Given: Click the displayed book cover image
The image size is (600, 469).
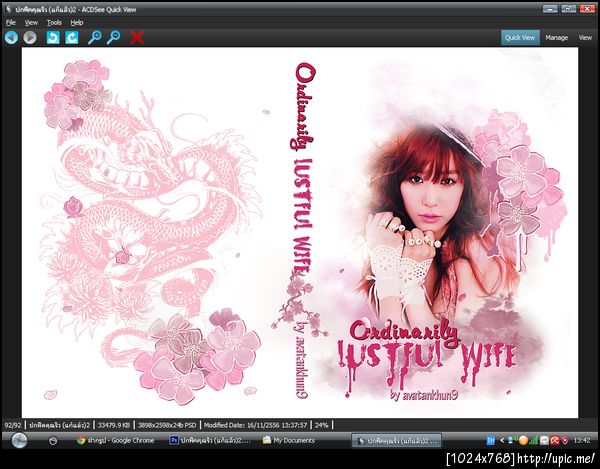Looking at the screenshot, I should (300, 232).
